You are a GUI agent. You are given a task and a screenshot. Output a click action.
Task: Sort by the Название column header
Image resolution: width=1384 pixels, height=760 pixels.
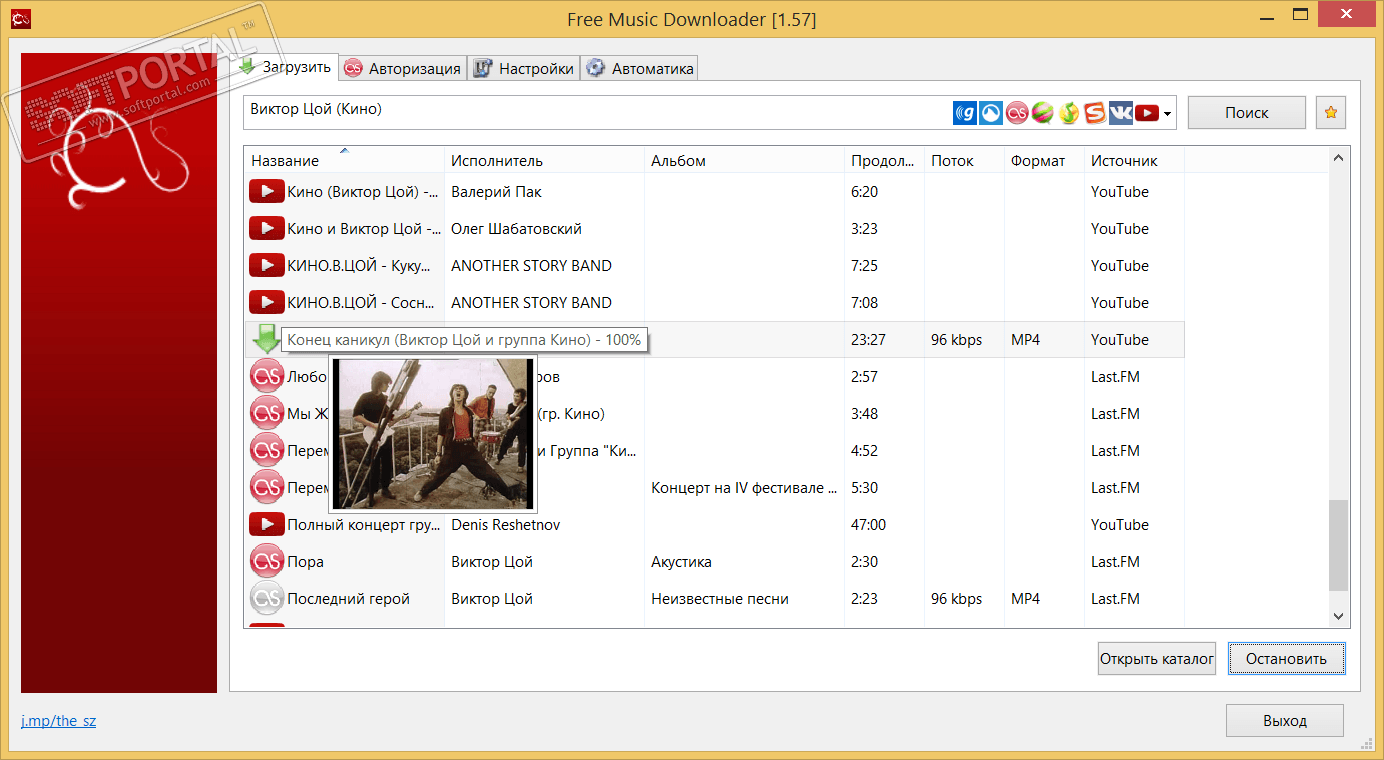click(x=344, y=161)
